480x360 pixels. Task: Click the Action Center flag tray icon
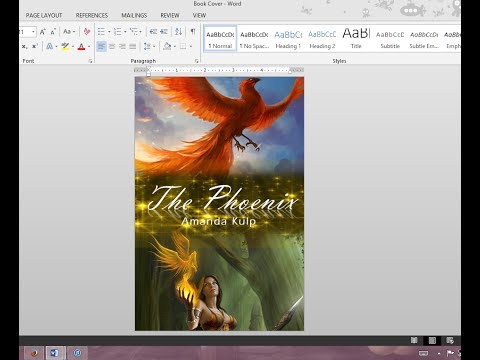(450, 353)
